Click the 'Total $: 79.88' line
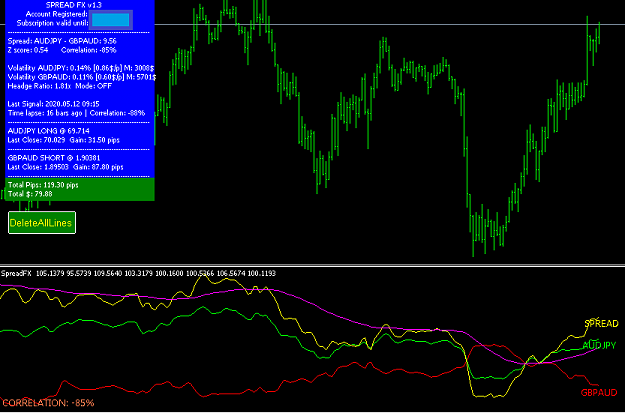 (x=30, y=194)
